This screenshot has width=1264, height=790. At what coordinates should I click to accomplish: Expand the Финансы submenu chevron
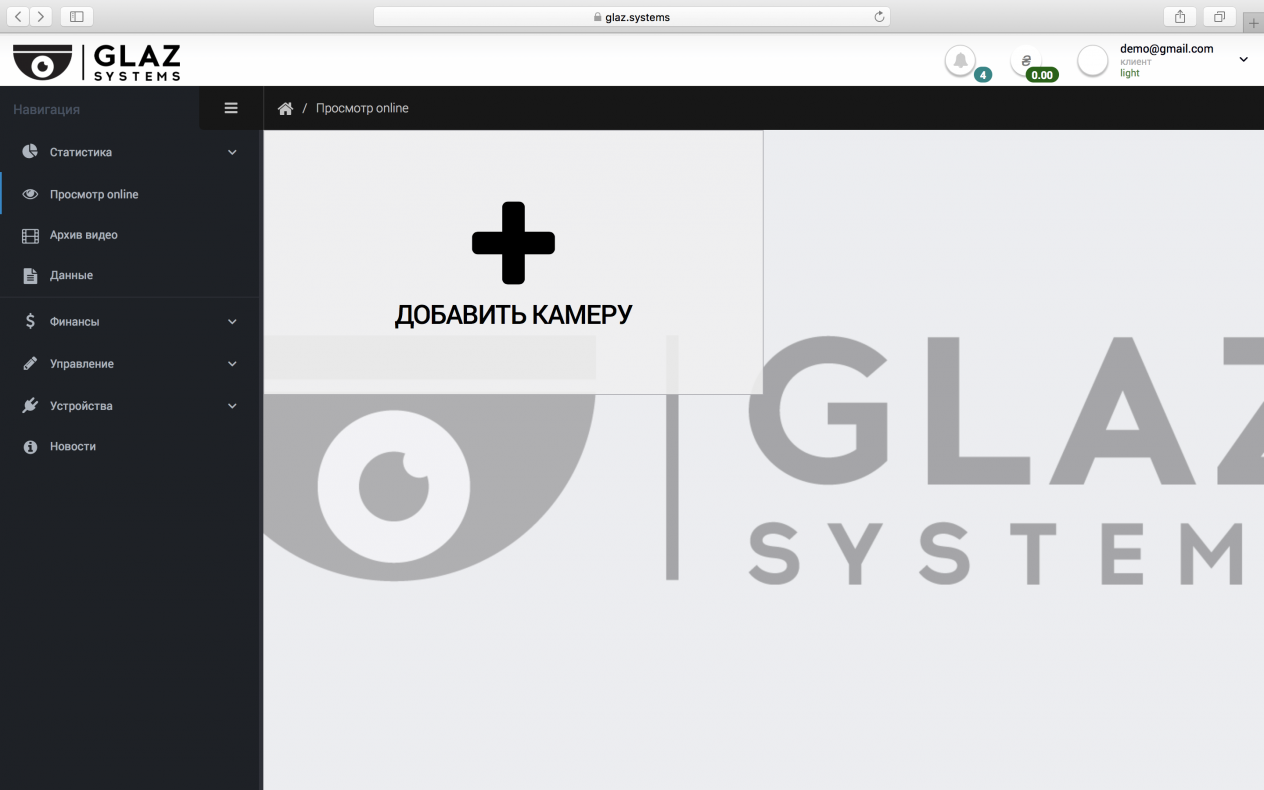pos(232,322)
